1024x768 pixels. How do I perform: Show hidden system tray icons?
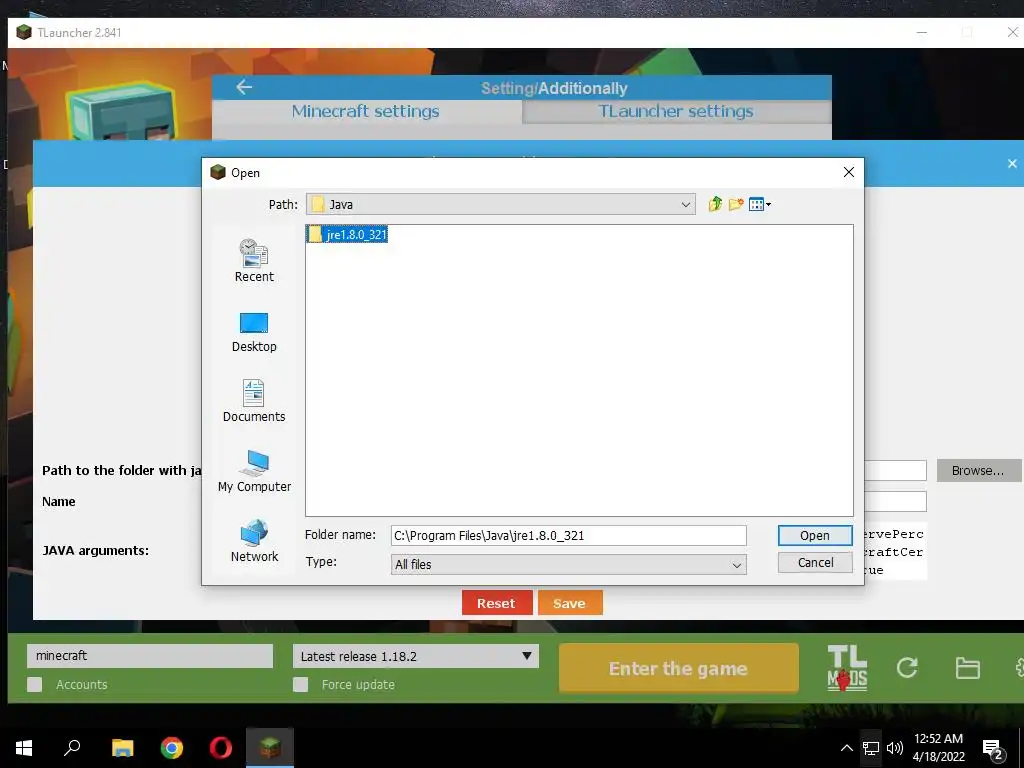(x=846, y=748)
